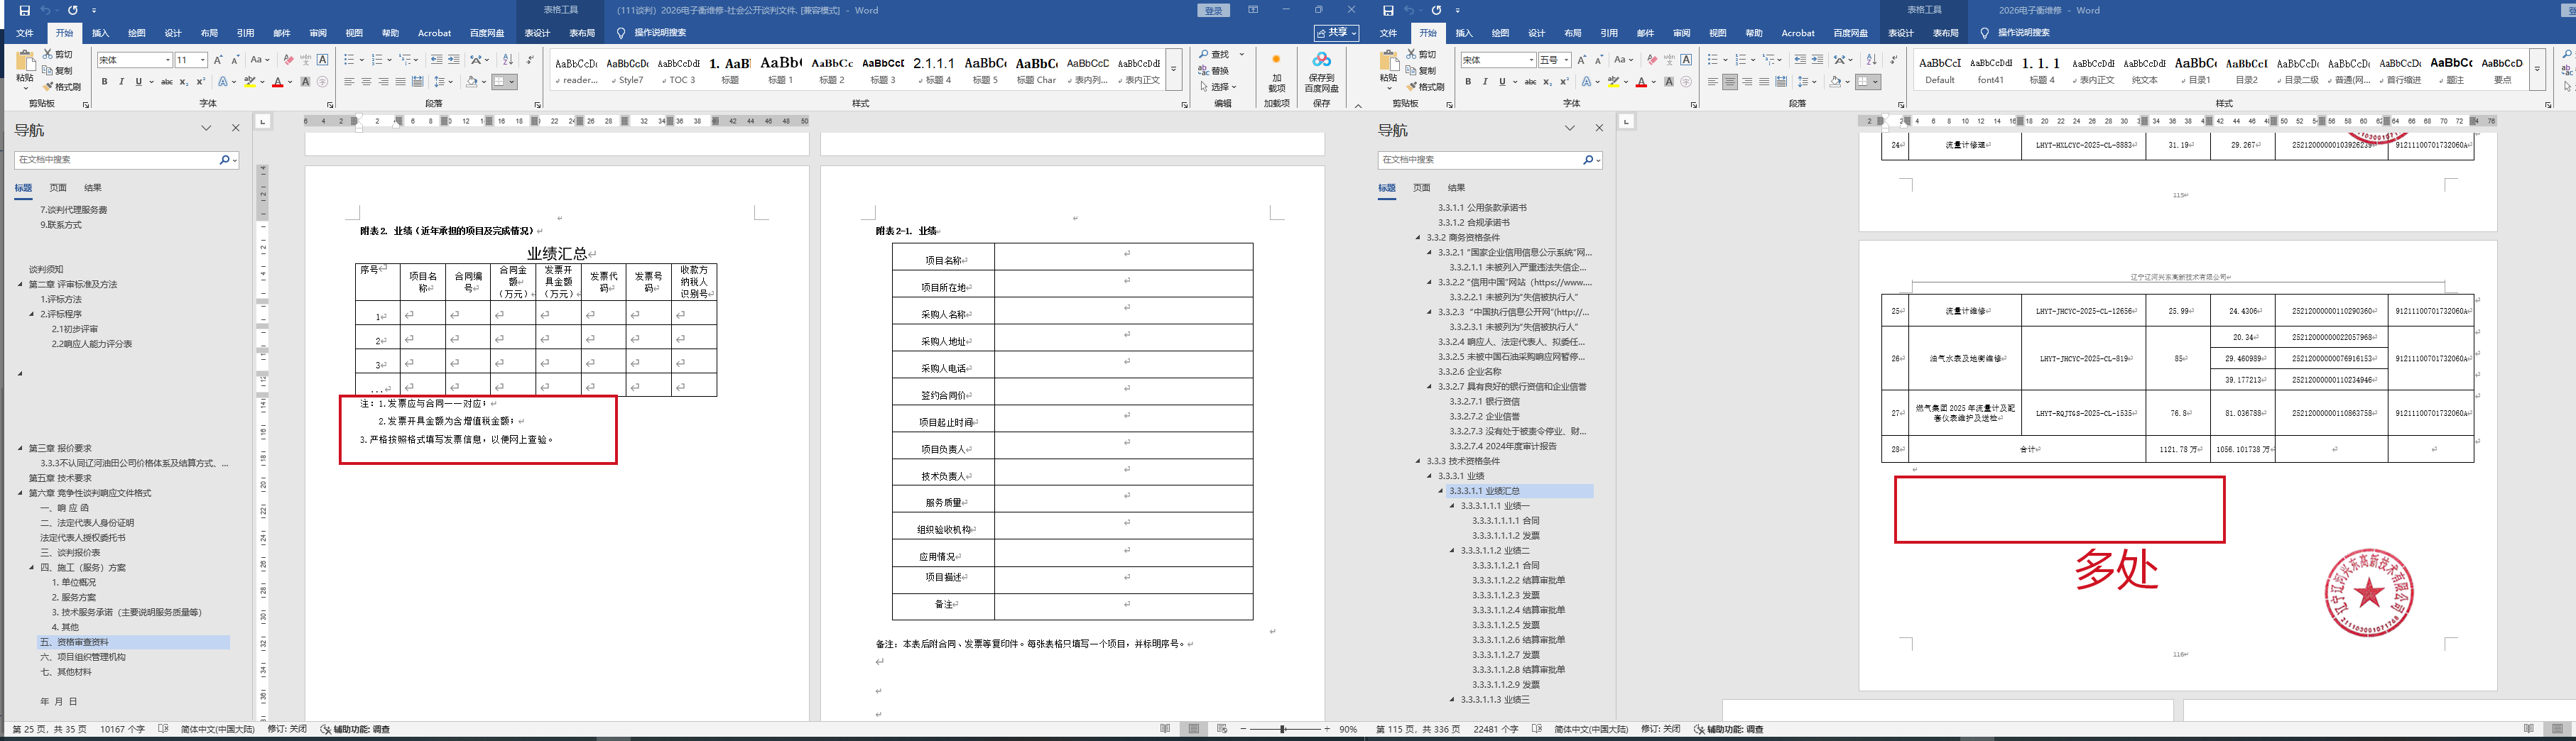Collapse the 第二章 评审标准及方法 heading arrow
Screen dimensions: 2576x741
click(20, 285)
